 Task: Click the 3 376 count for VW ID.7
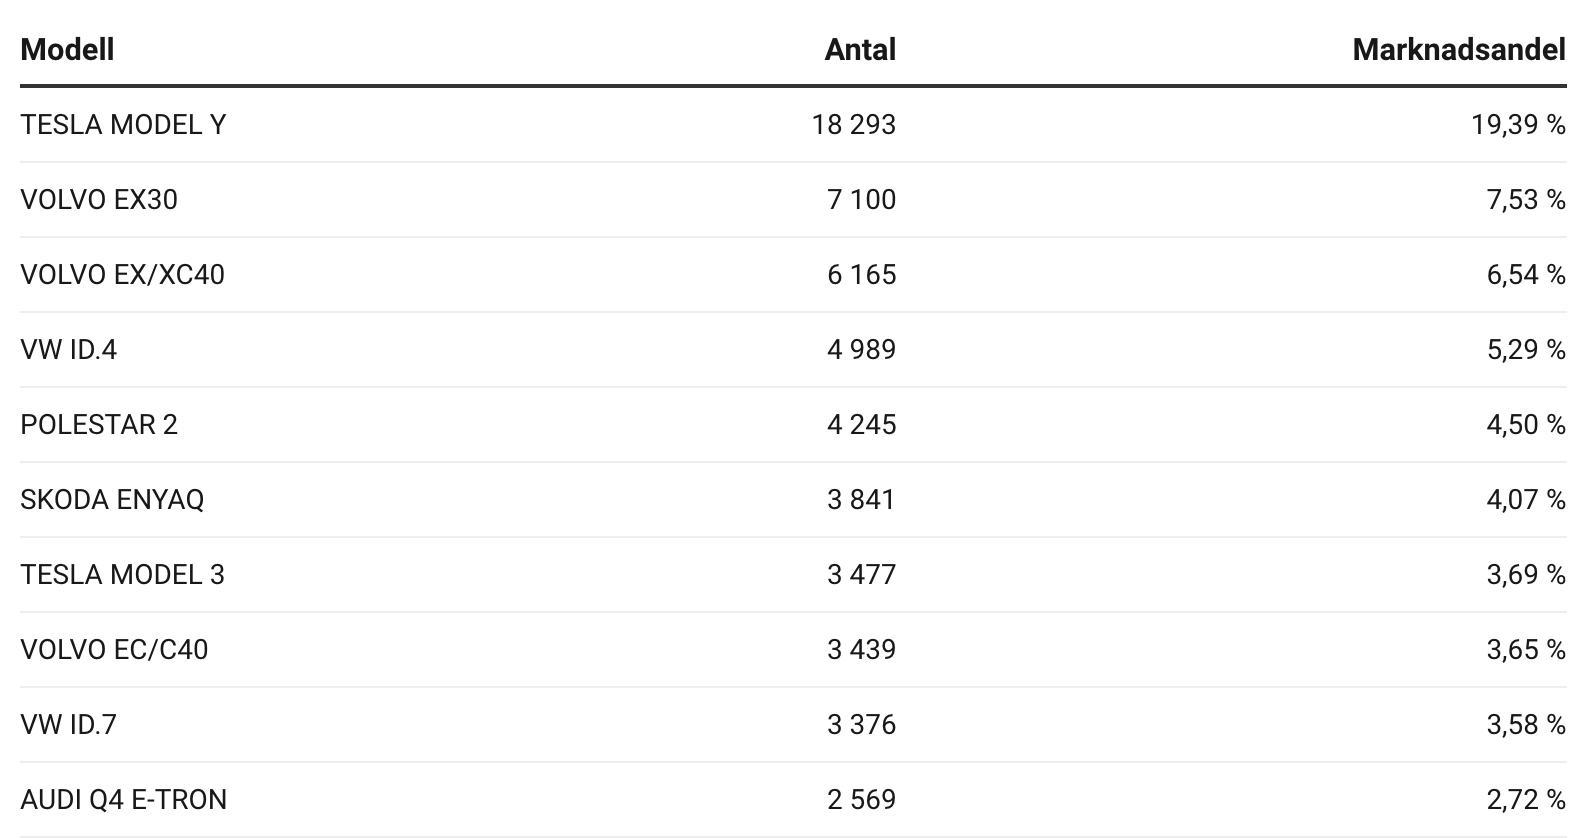(861, 725)
